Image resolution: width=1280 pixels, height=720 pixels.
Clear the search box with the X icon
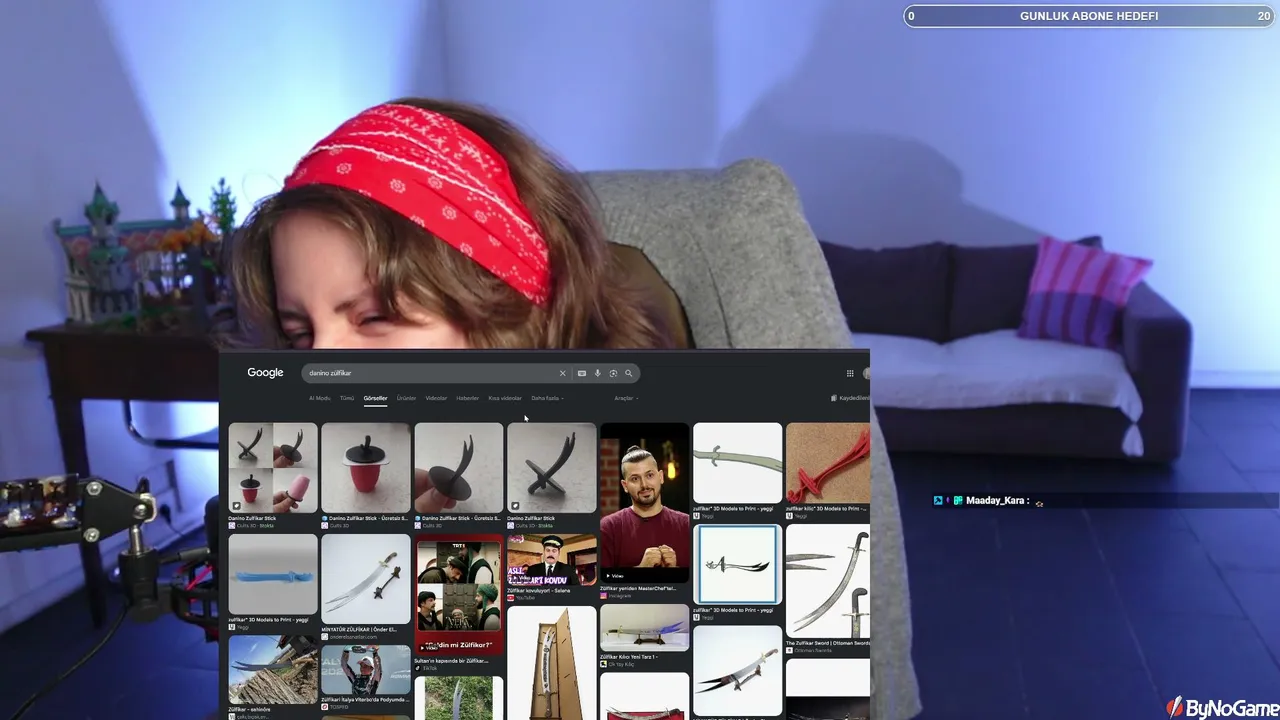[x=562, y=373]
